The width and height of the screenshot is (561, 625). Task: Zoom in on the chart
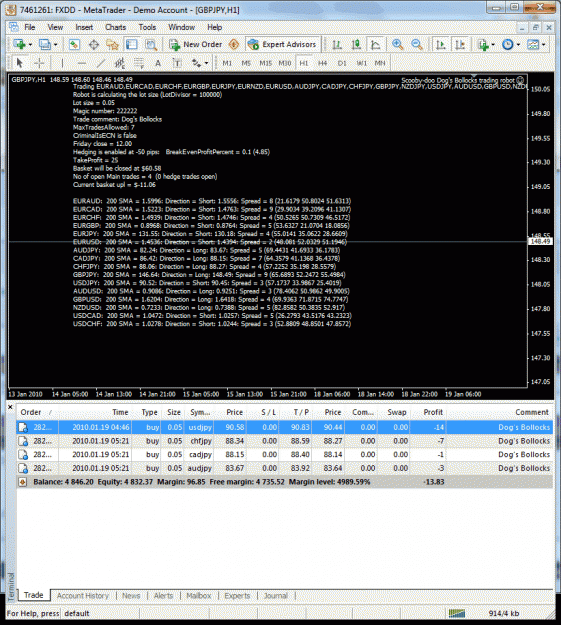pos(398,44)
